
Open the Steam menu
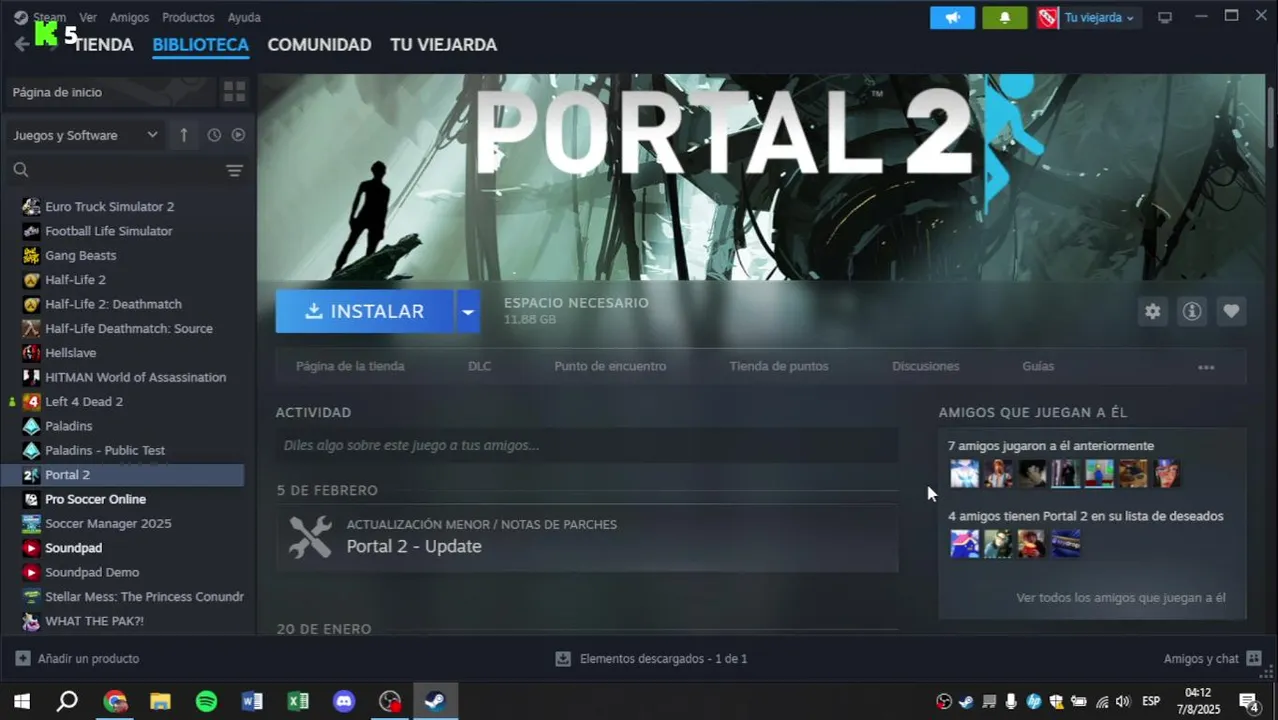click(x=49, y=17)
